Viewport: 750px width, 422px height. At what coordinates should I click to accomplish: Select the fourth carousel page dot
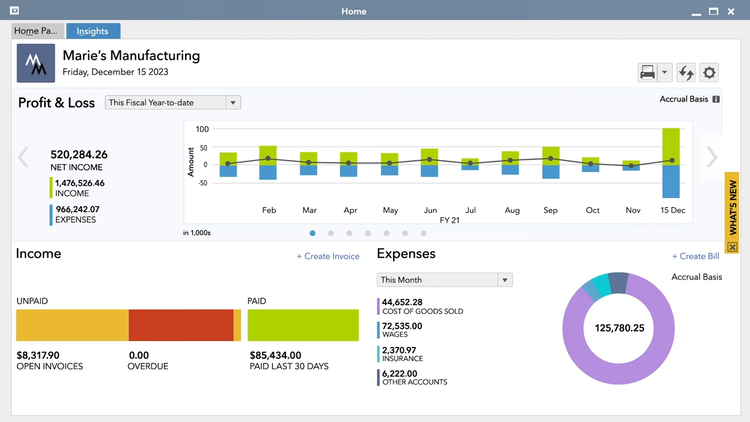(368, 233)
